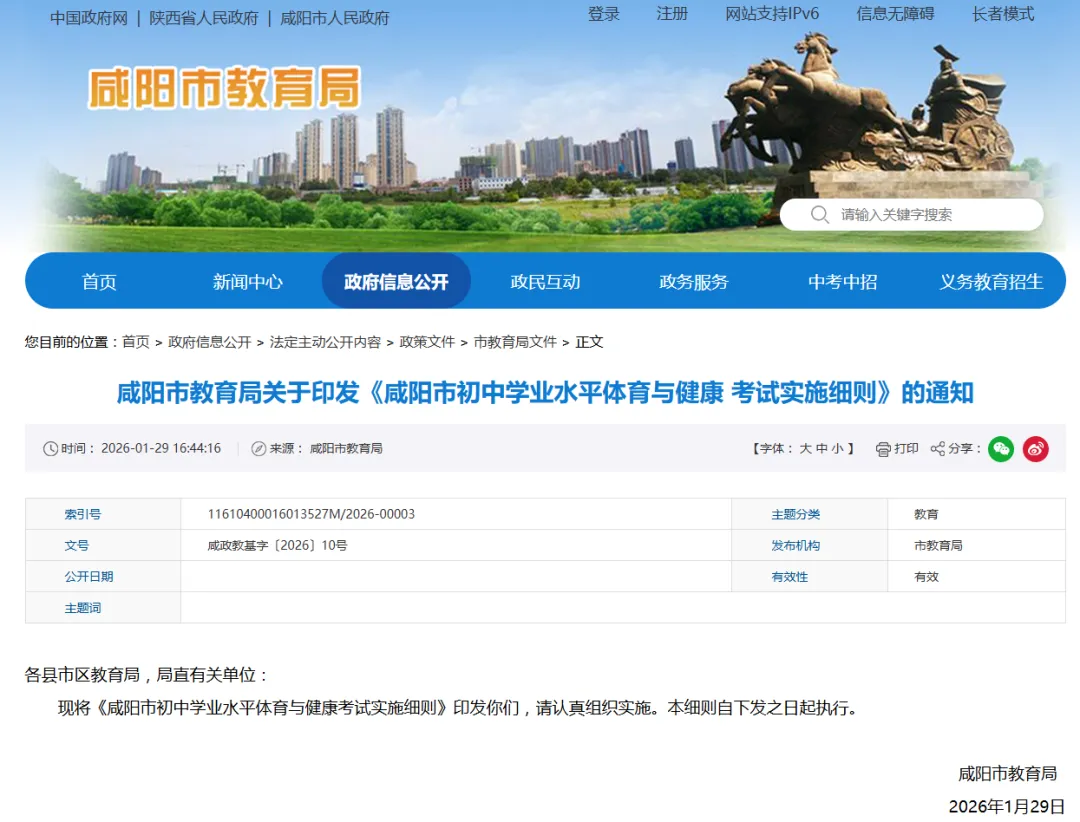Click the magnifying glass search icon

point(819,214)
